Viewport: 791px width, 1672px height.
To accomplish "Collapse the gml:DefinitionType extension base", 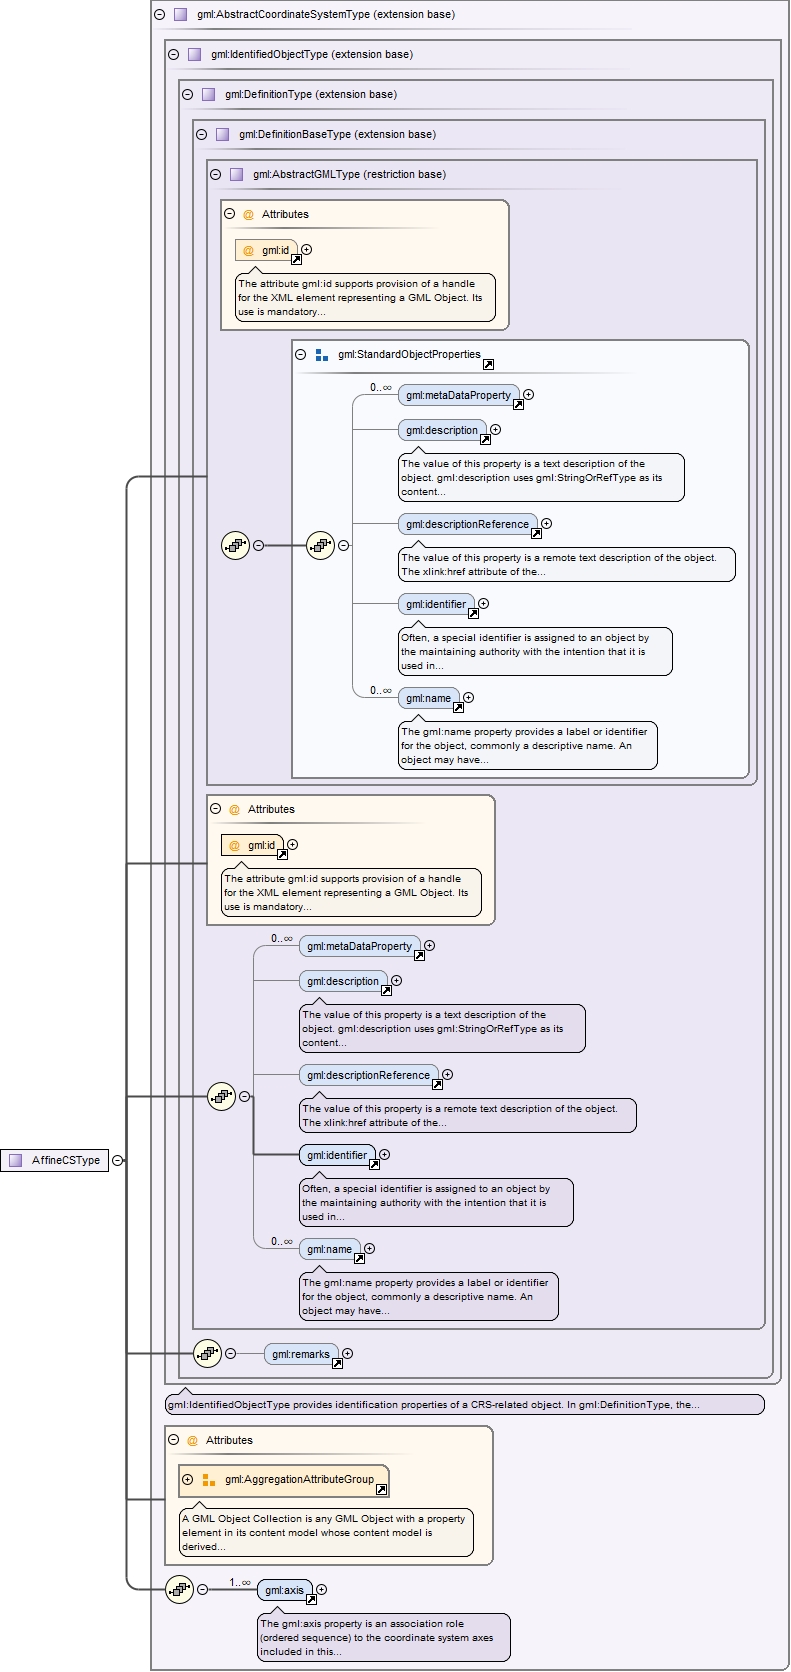I will click(188, 95).
